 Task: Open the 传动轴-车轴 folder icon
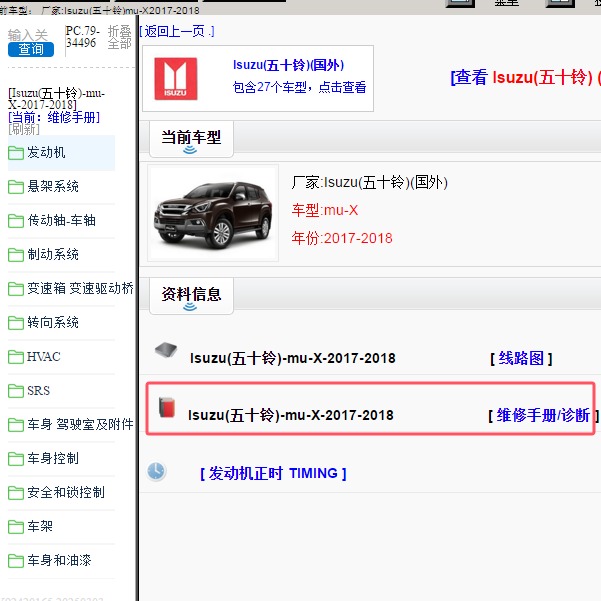[x=16, y=221]
